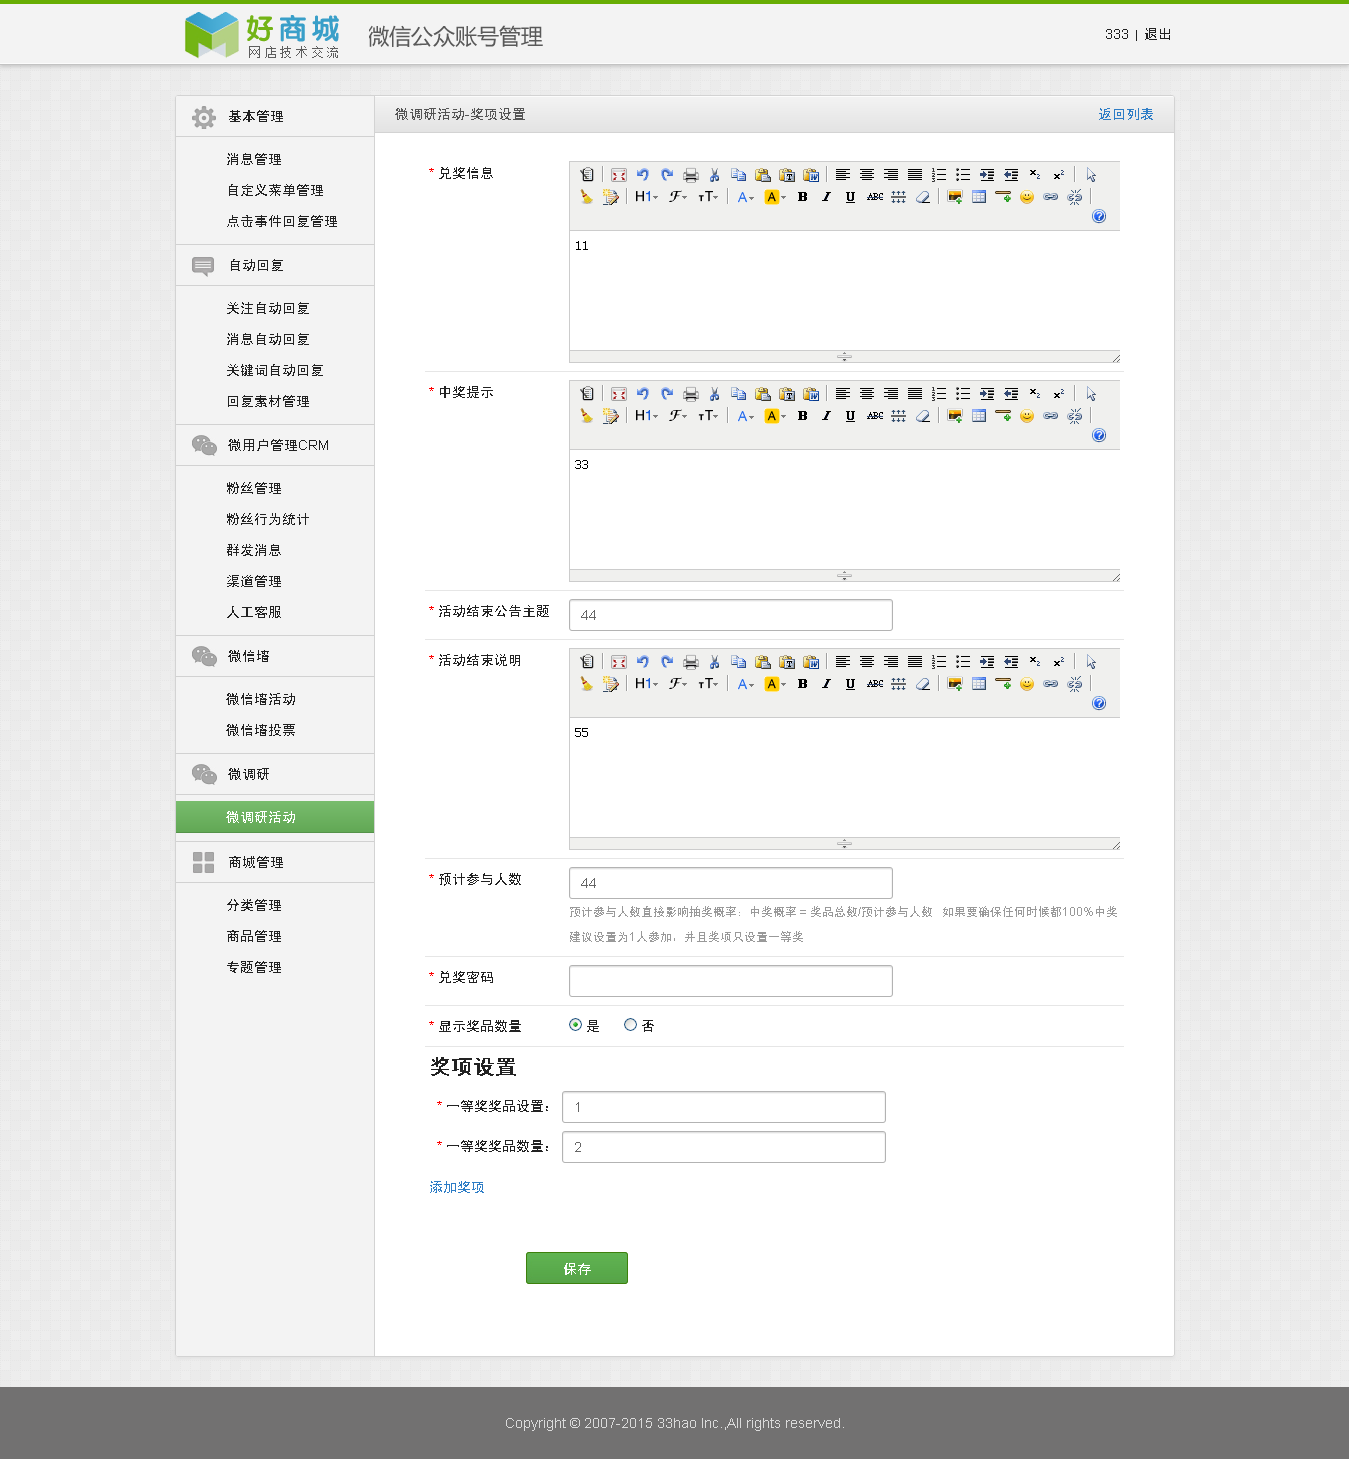The width and height of the screenshot is (1349, 1459).
Task: Open H1 heading dropdown in 兑奖信息 editor
Action: 647,197
